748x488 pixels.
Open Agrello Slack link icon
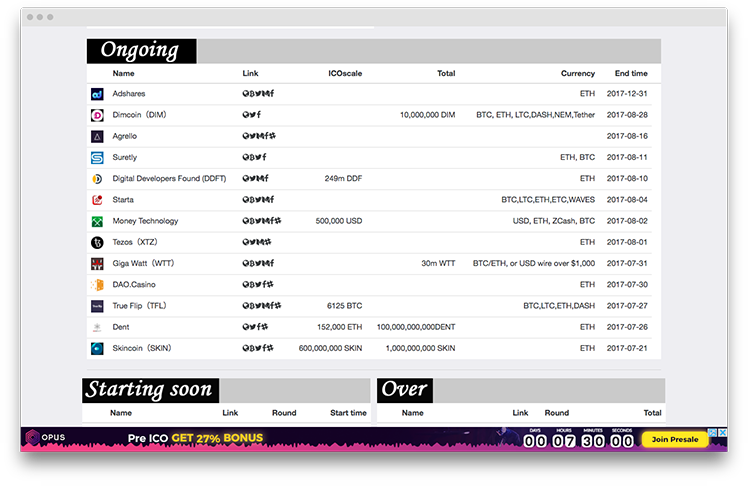[x=272, y=136]
